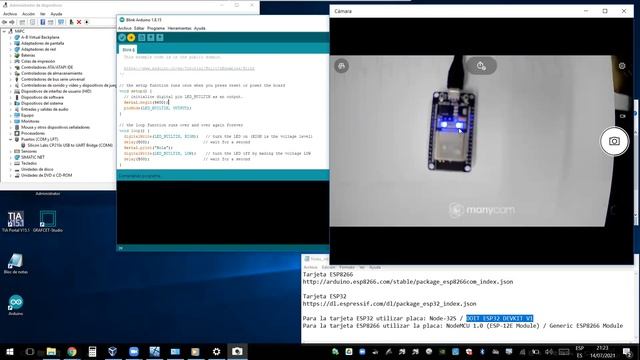Click the Camera app taskbar icon
The width and height of the screenshot is (640, 360).
237,351
